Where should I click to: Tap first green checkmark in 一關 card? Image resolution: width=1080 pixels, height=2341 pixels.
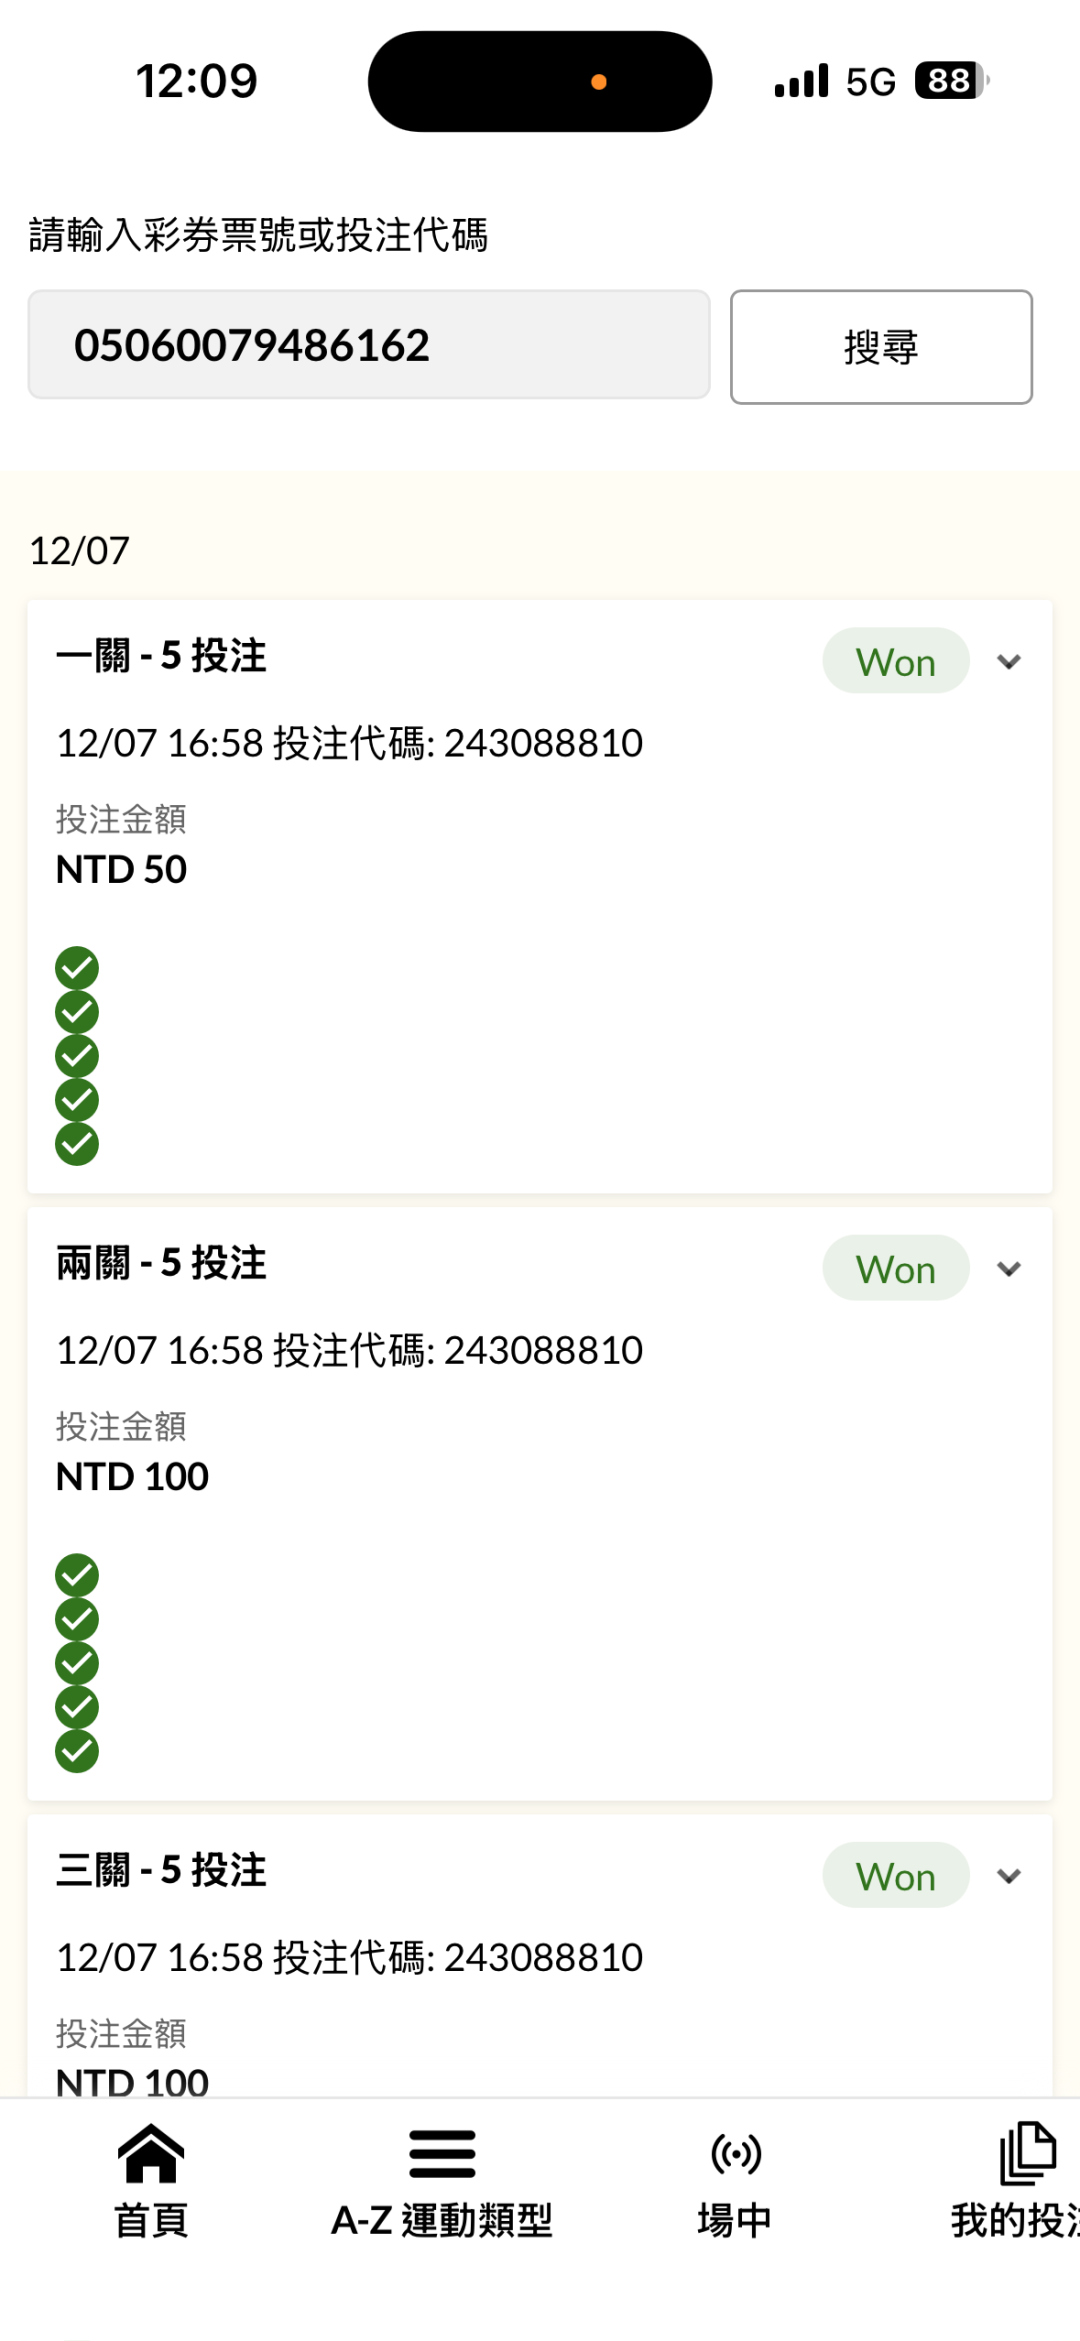click(x=77, y=968)
